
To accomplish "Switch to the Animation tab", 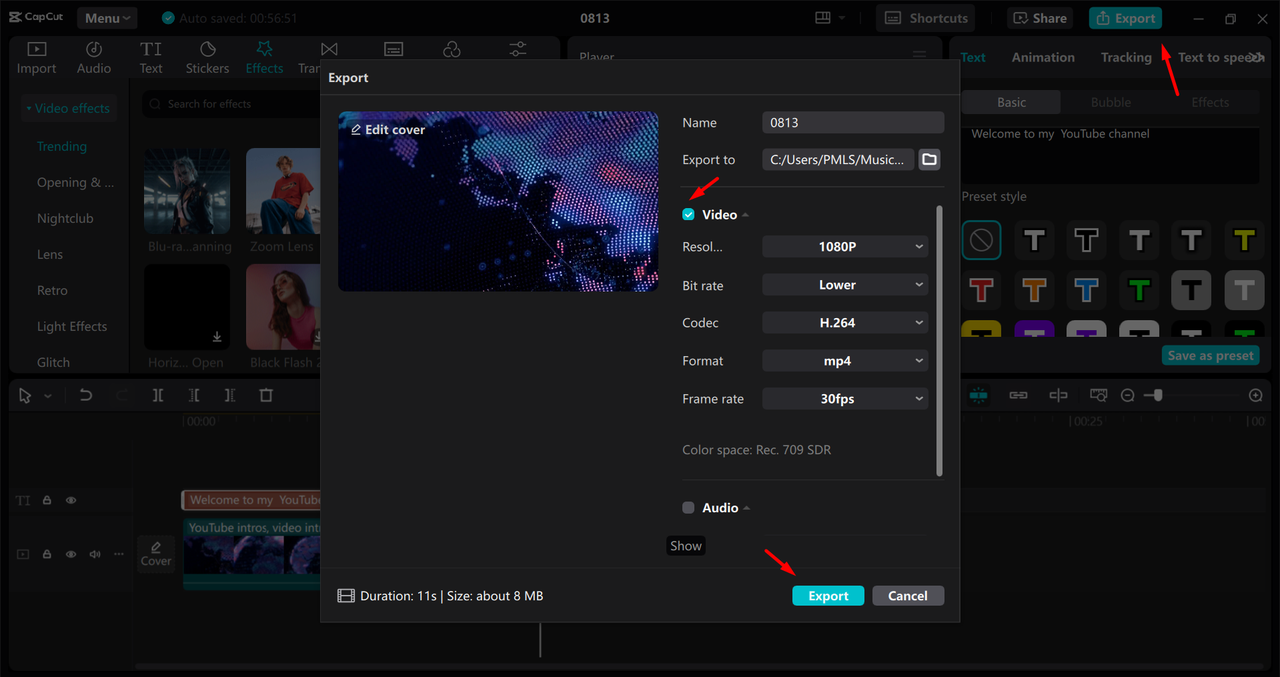I will [x=1043, y=57].
